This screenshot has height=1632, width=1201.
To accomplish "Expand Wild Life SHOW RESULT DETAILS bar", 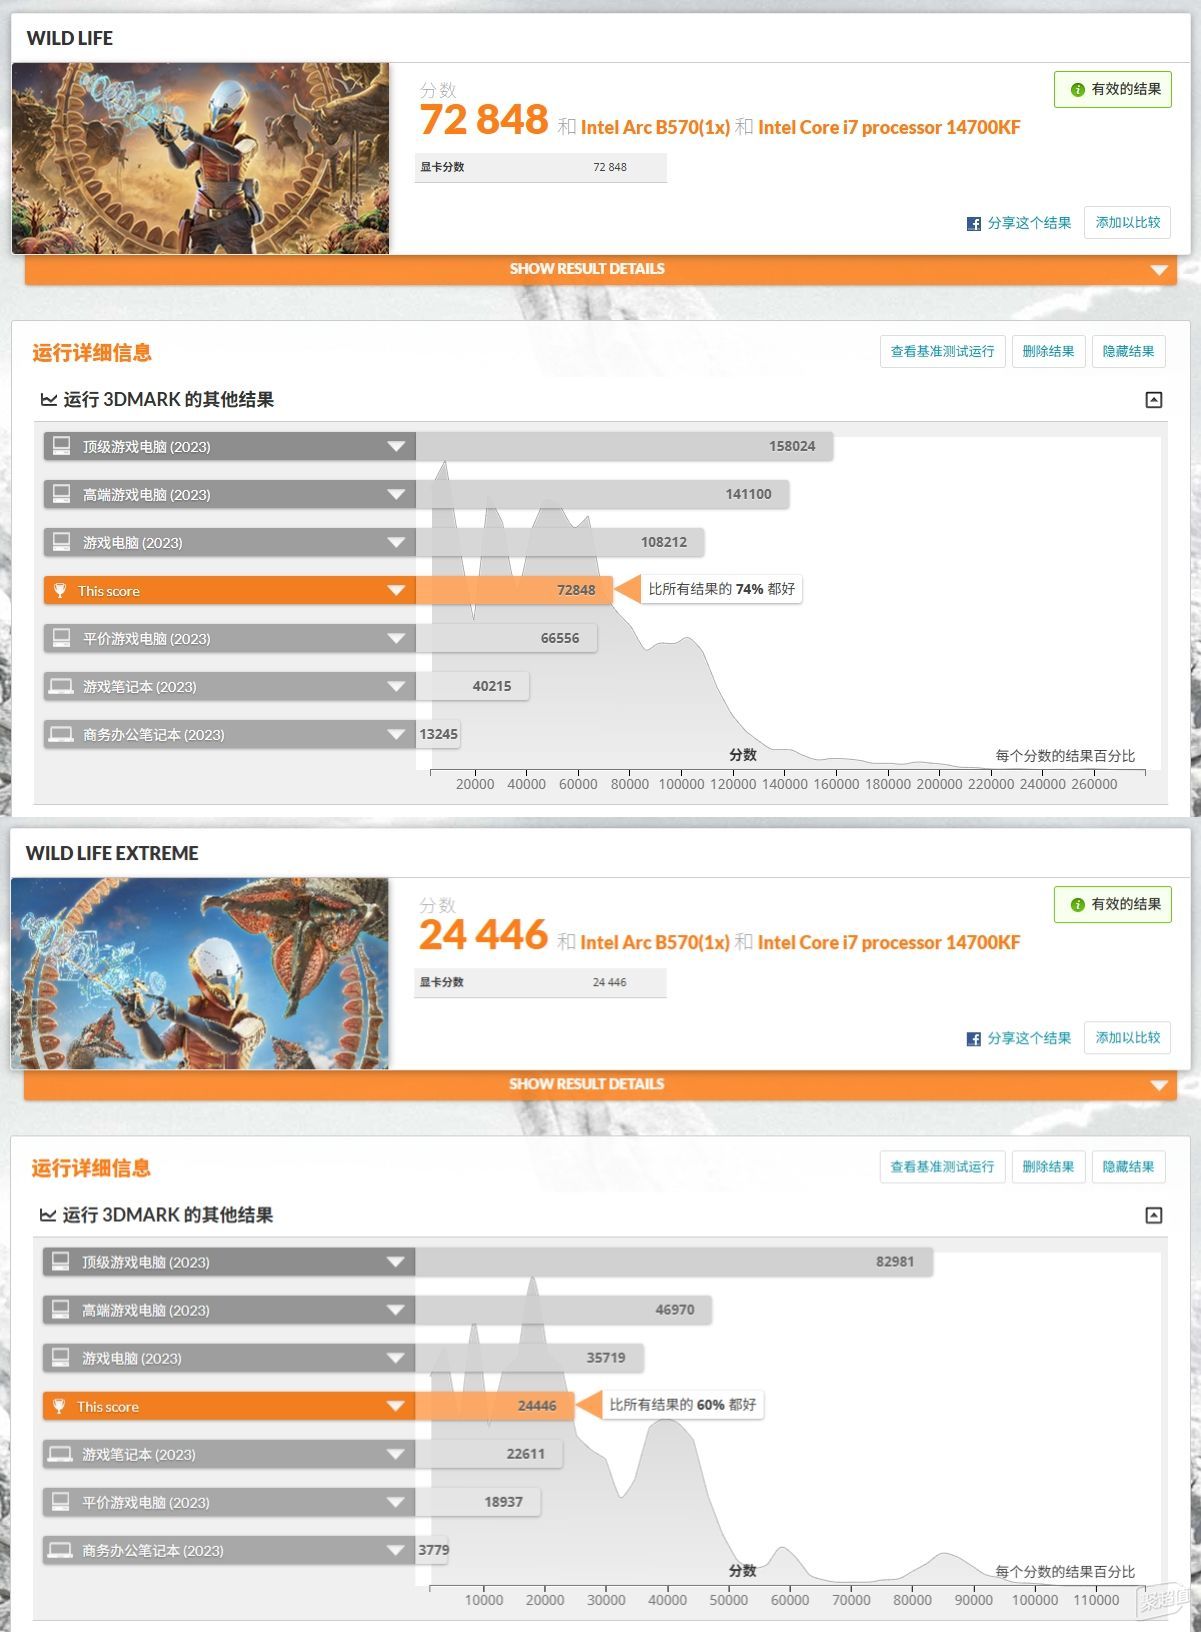I will coord(600,269).
